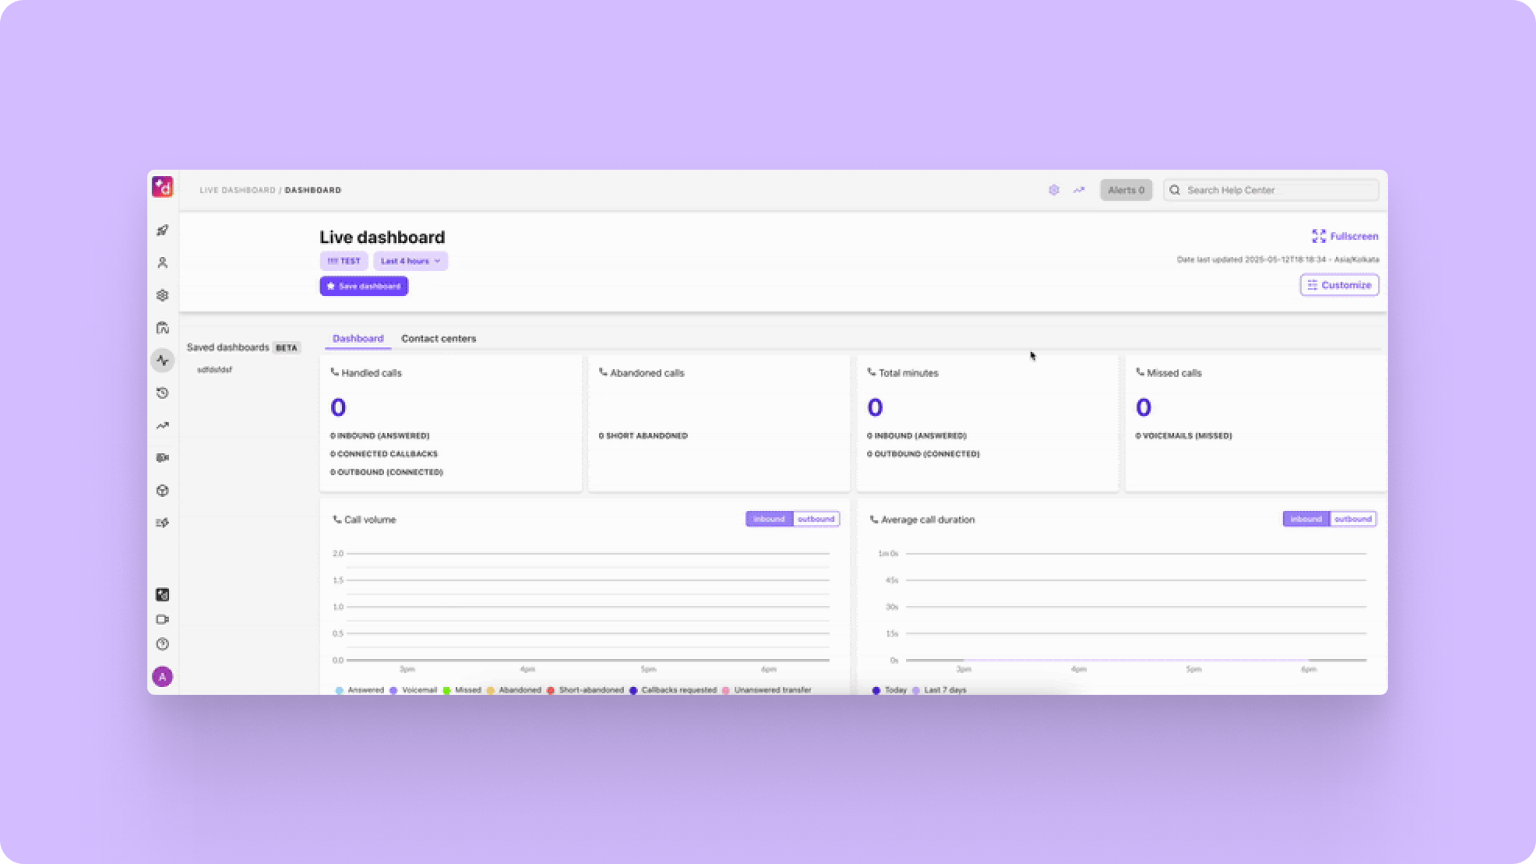Switch Average call duration to outbound
Viewport: 1536px width, 864px height.
(1353, 519)
